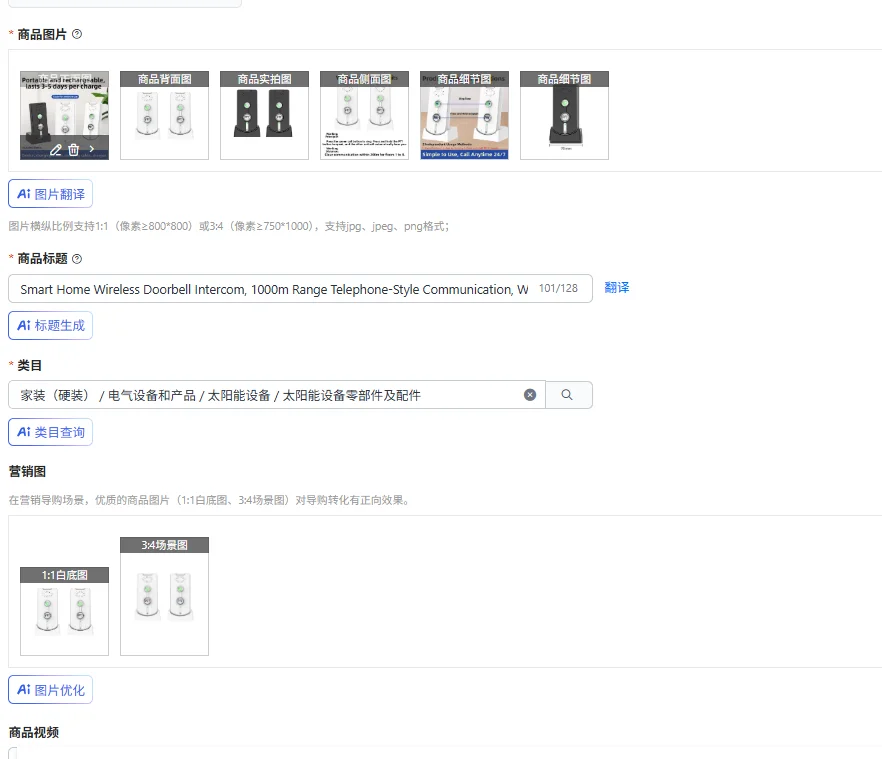Screen dimensions: 882x759
Task: Clear the 类目 field with the X icon
Action: click(x=530, y=395)
